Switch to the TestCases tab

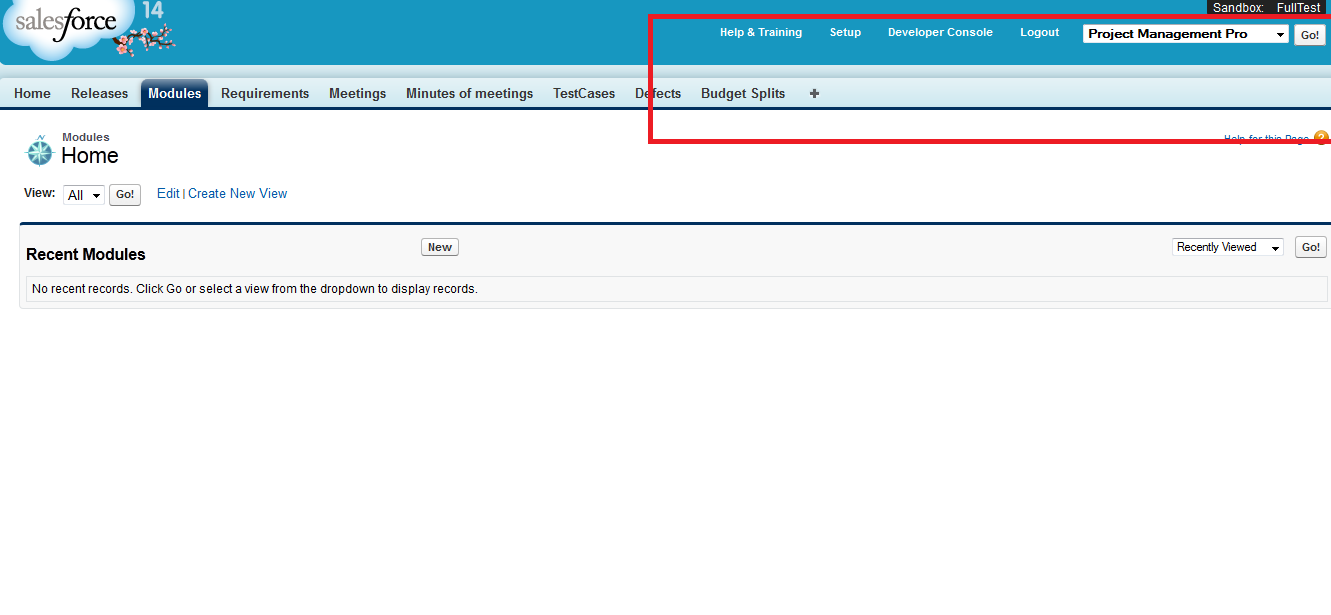pos(584,93)
